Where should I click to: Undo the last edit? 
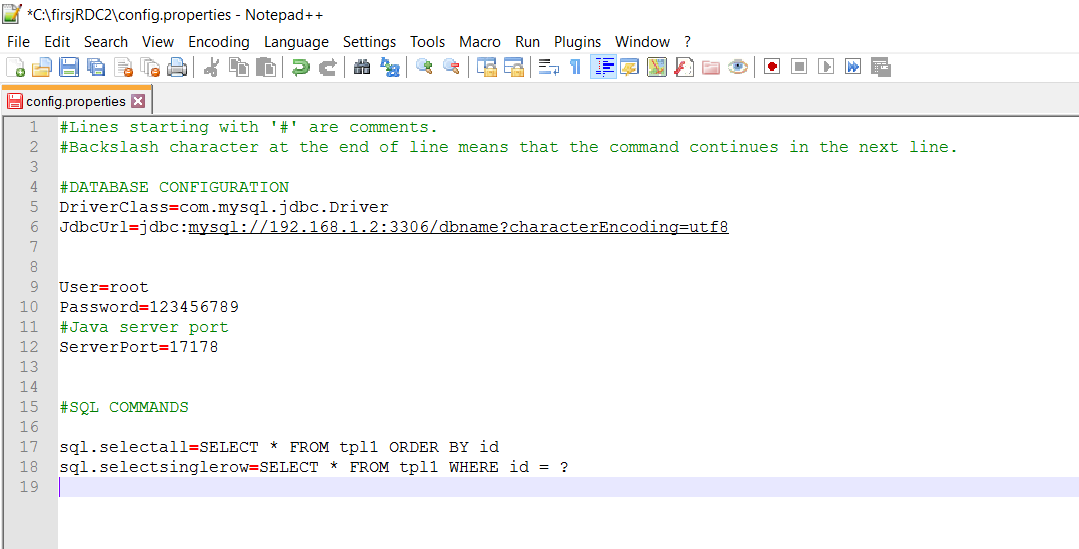pos(300,67)
